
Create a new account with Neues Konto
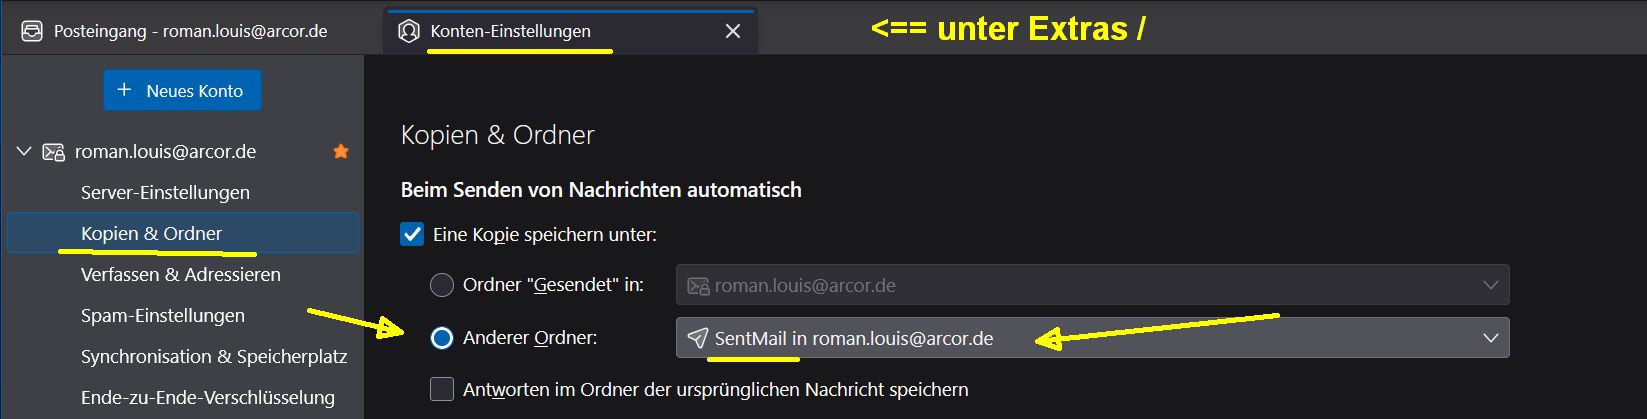click(x=182, y=90)
